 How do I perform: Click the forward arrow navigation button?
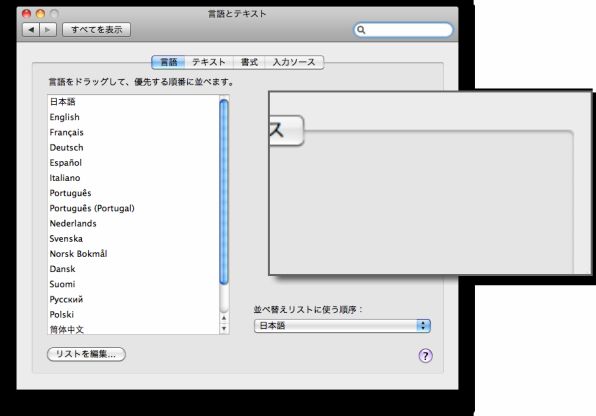coord(48,30)
